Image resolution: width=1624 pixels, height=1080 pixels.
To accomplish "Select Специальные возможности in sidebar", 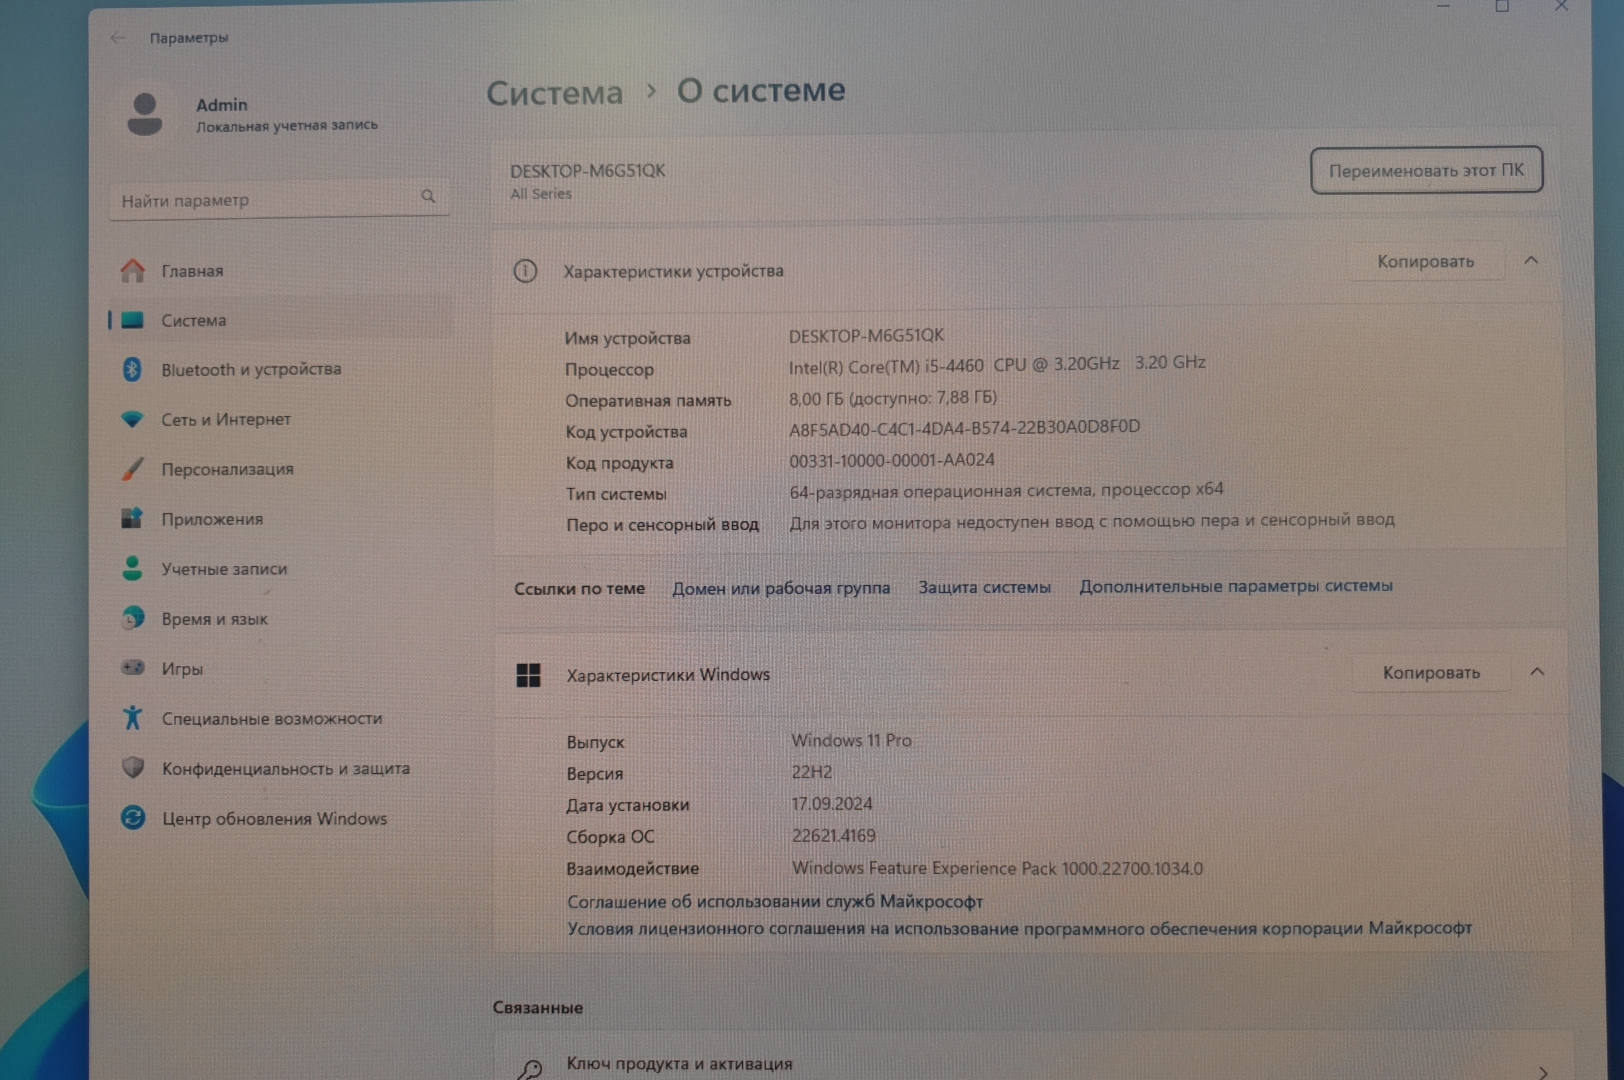I will click(271, 719).
